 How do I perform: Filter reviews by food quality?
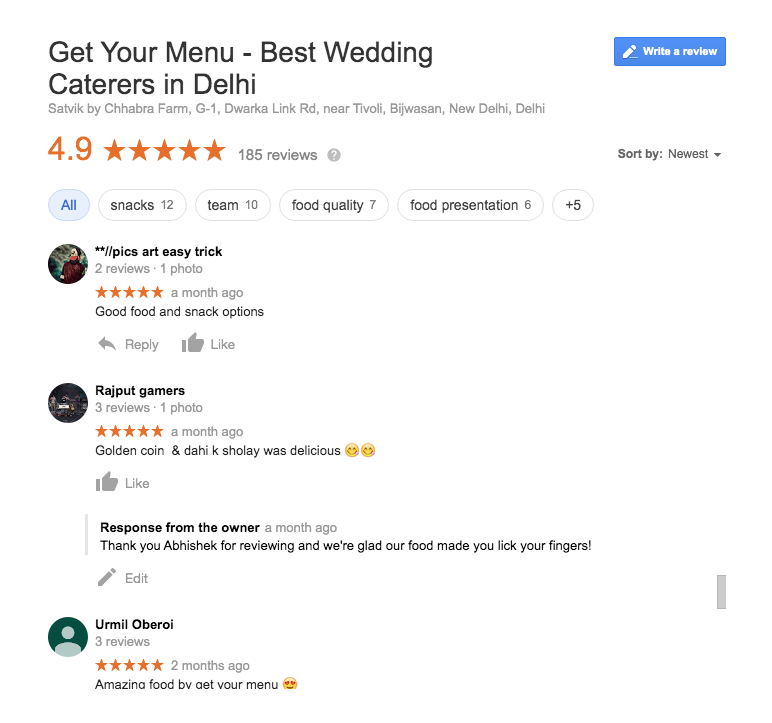tap(334, 205)
